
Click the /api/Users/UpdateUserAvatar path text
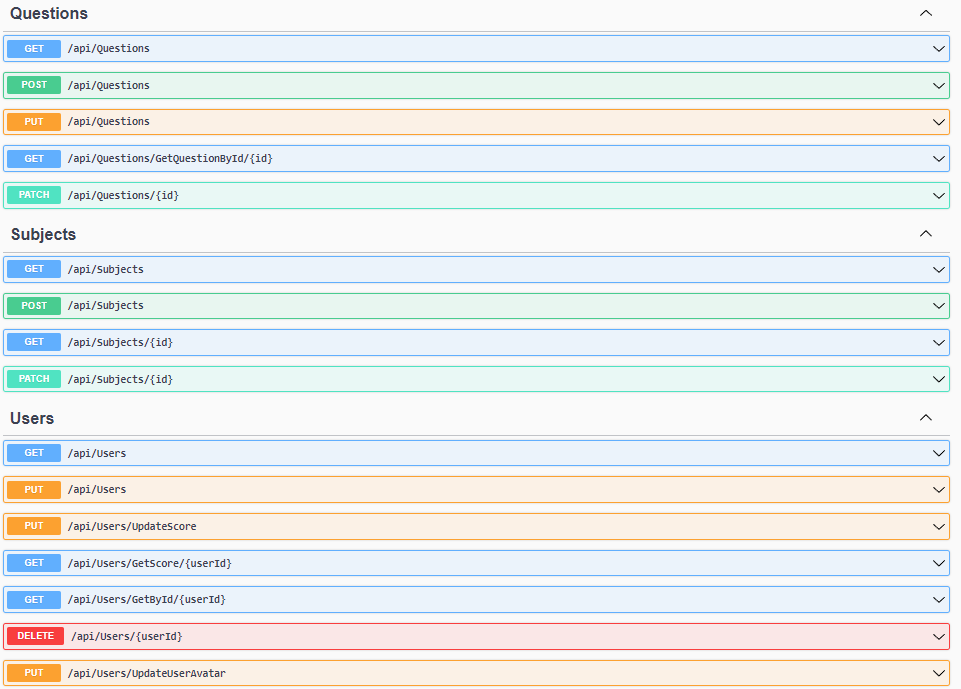pyautogui.click(x=146, y=673)
